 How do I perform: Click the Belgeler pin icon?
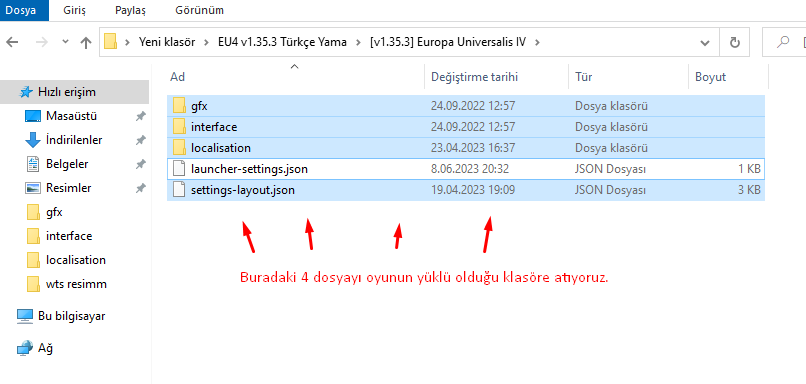(x=140, y=164)
